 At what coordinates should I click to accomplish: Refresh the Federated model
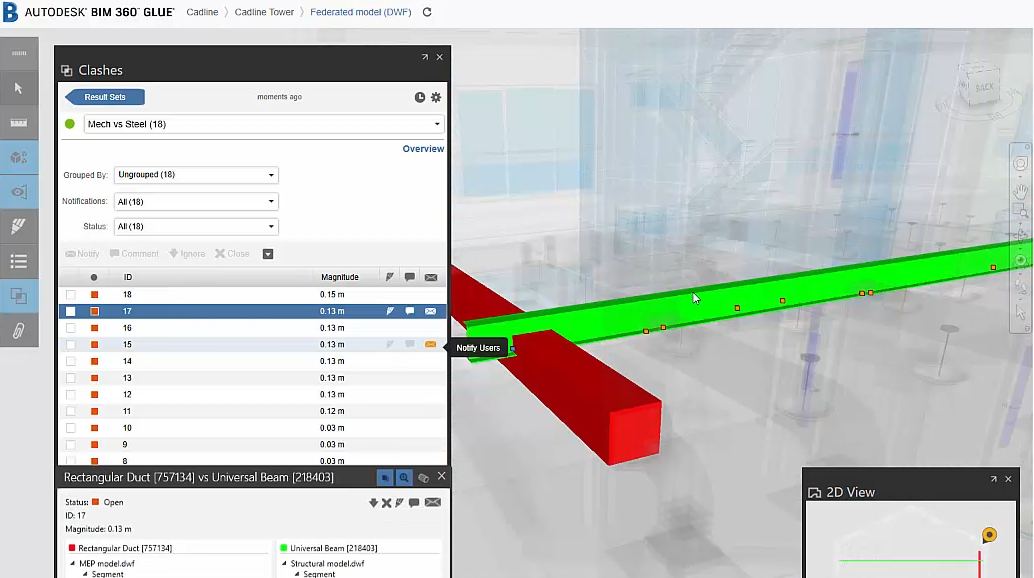427,12
